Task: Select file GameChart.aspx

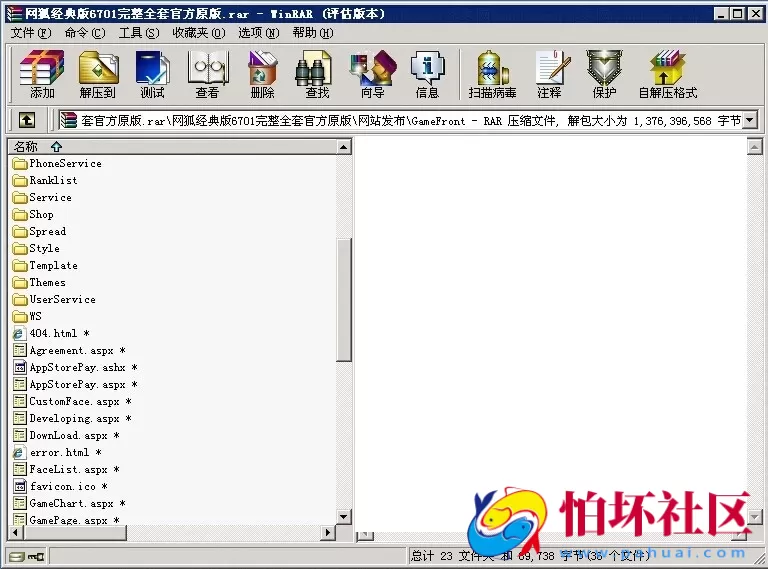Action: coord(69,503)
